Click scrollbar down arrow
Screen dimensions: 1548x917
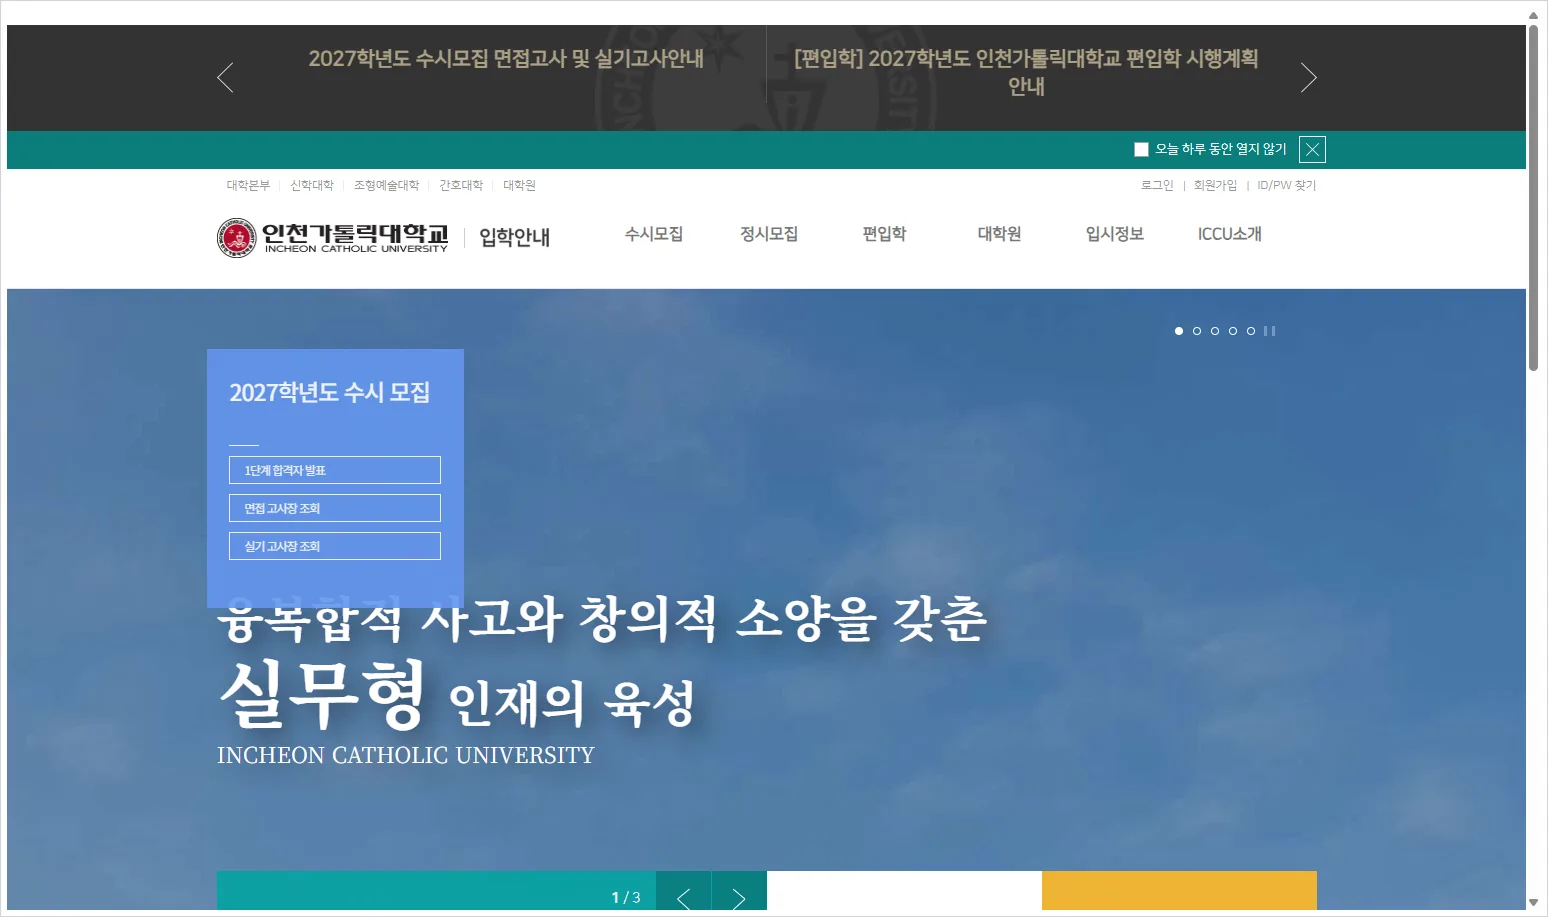(1533, 902)
